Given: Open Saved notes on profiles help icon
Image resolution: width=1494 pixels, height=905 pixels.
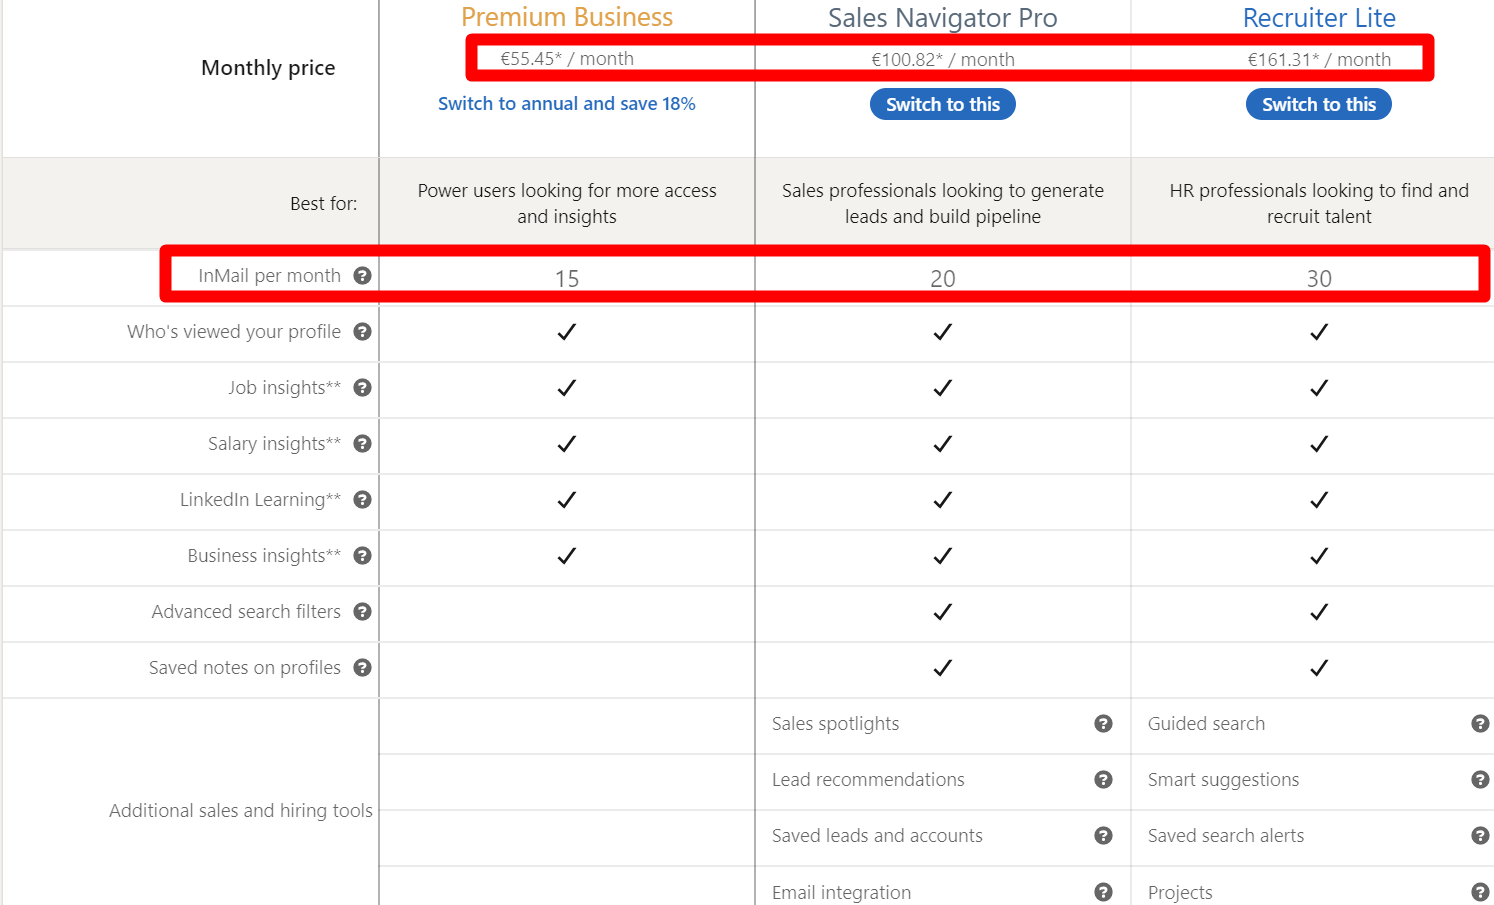Looking at the screenshot, I should point(363,667).
